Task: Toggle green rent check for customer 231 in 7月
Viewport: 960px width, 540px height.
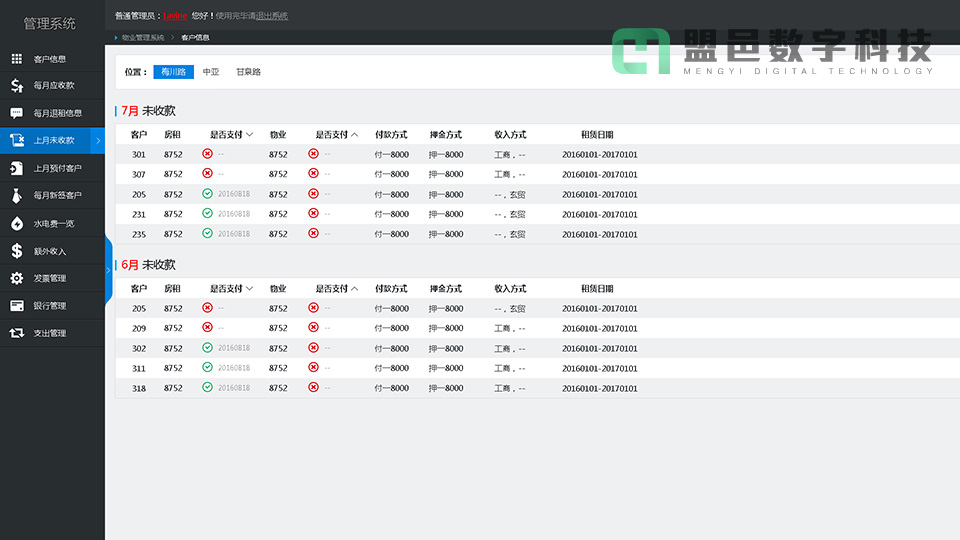Action: point(207,214)
